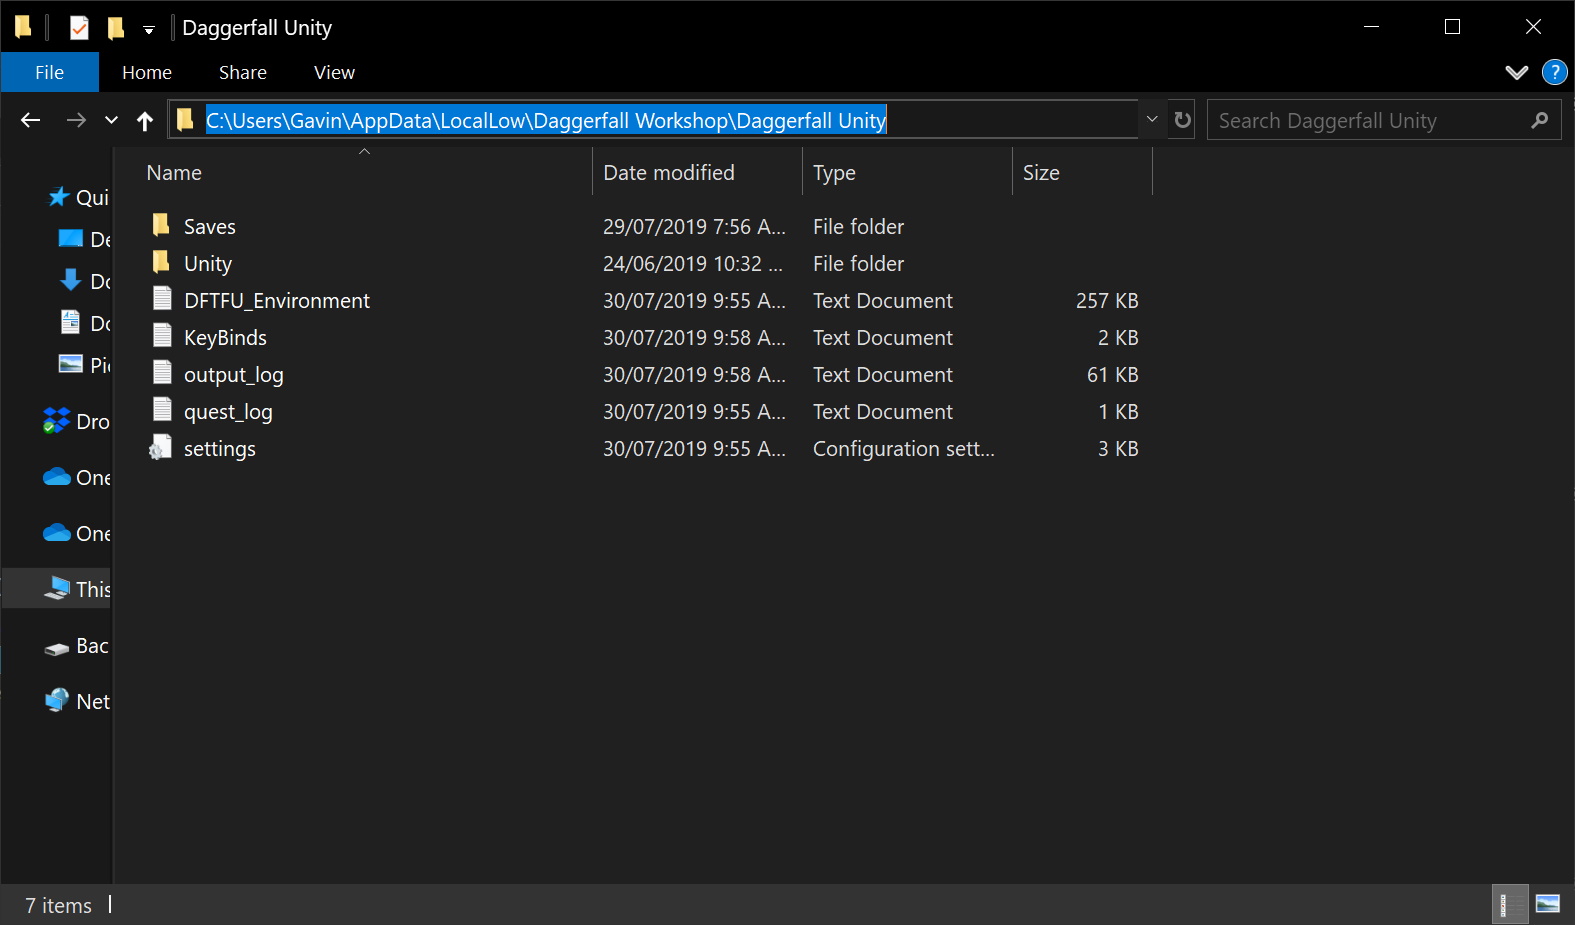Switch to the Share ribbon tab
The height and width of the screenshot is (925, 1575).
click(243, 72)
